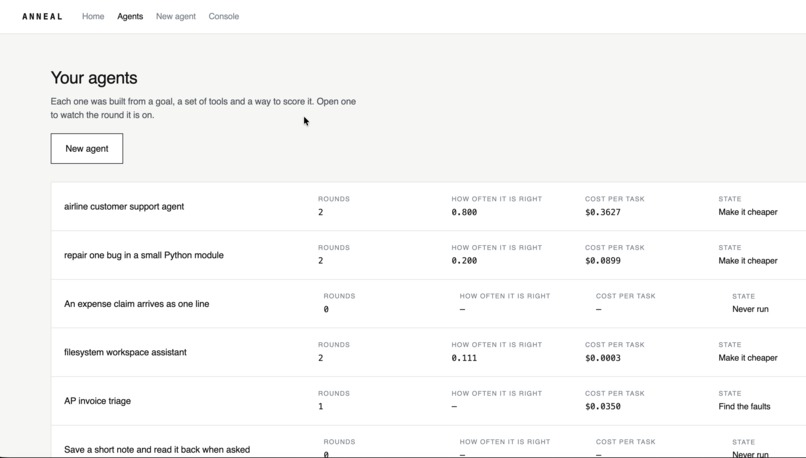The width and height of the screenshot is (806, 458).
Task: Open the filesystem workspace assistant agent
Action: click(125, 353)
